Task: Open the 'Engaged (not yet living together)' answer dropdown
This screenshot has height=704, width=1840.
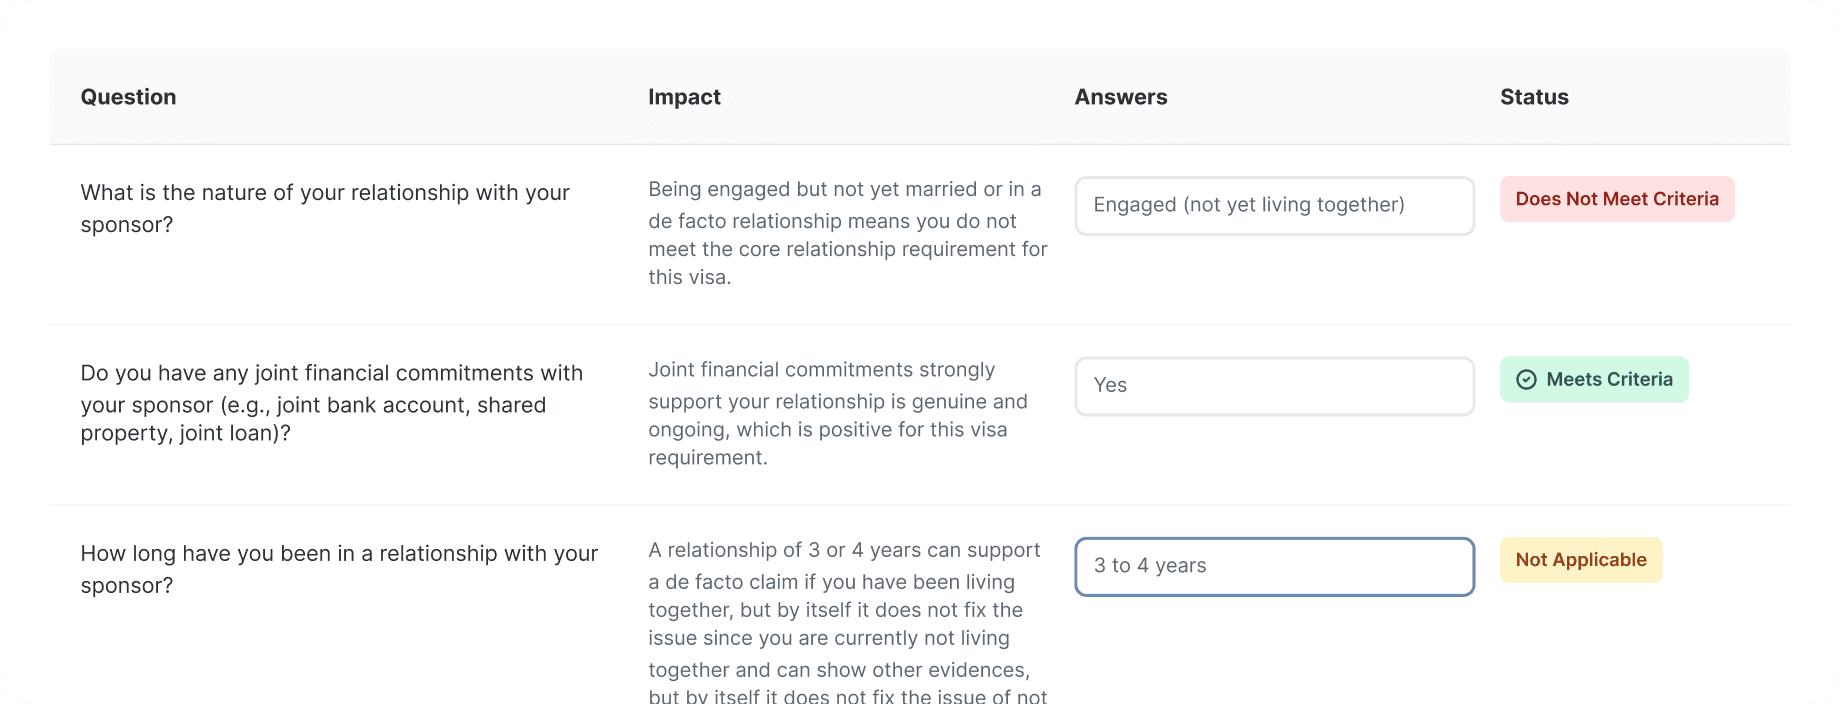Action: tap(1273, 206)
